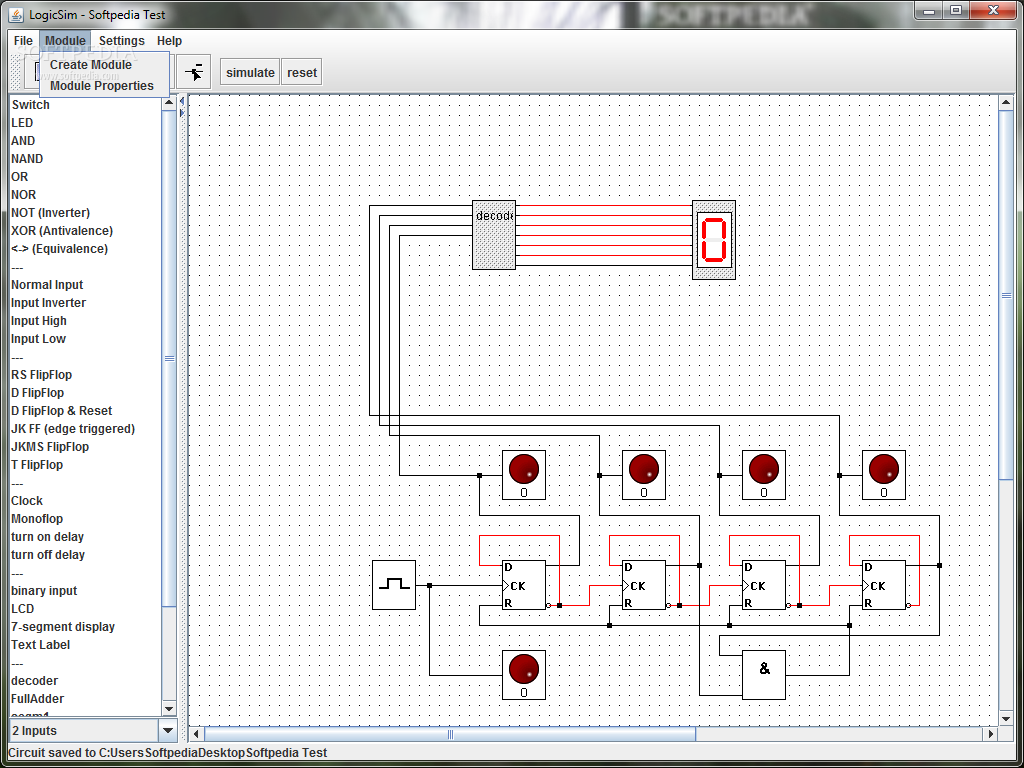The height and width of the screenshot is (768, 1024).
Task: Select the first flip-flop nearest the clock
Action: (x=524, y=585)
